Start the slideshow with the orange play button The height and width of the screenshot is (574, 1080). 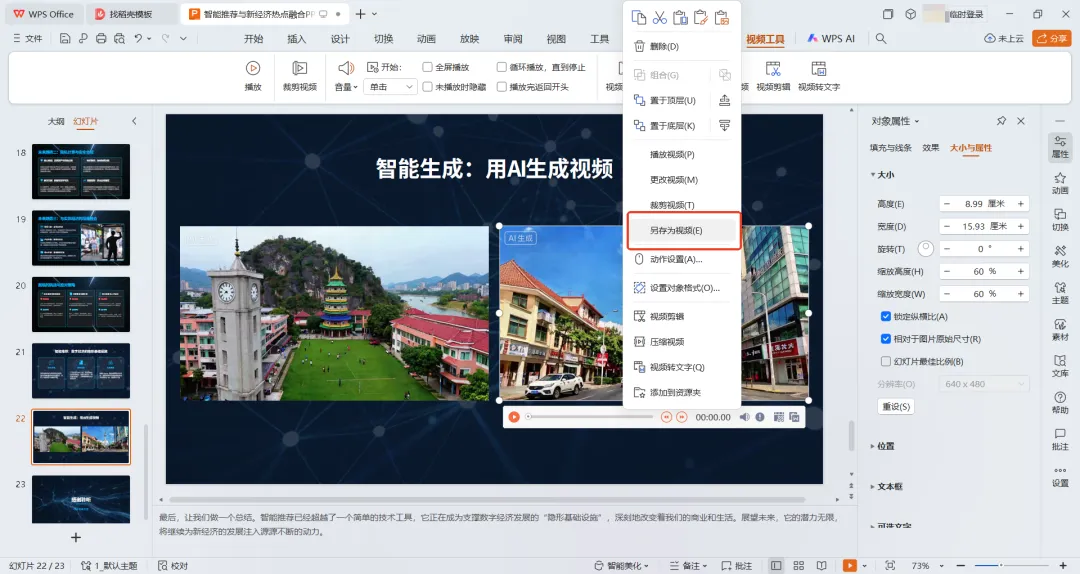pos(849,566)
